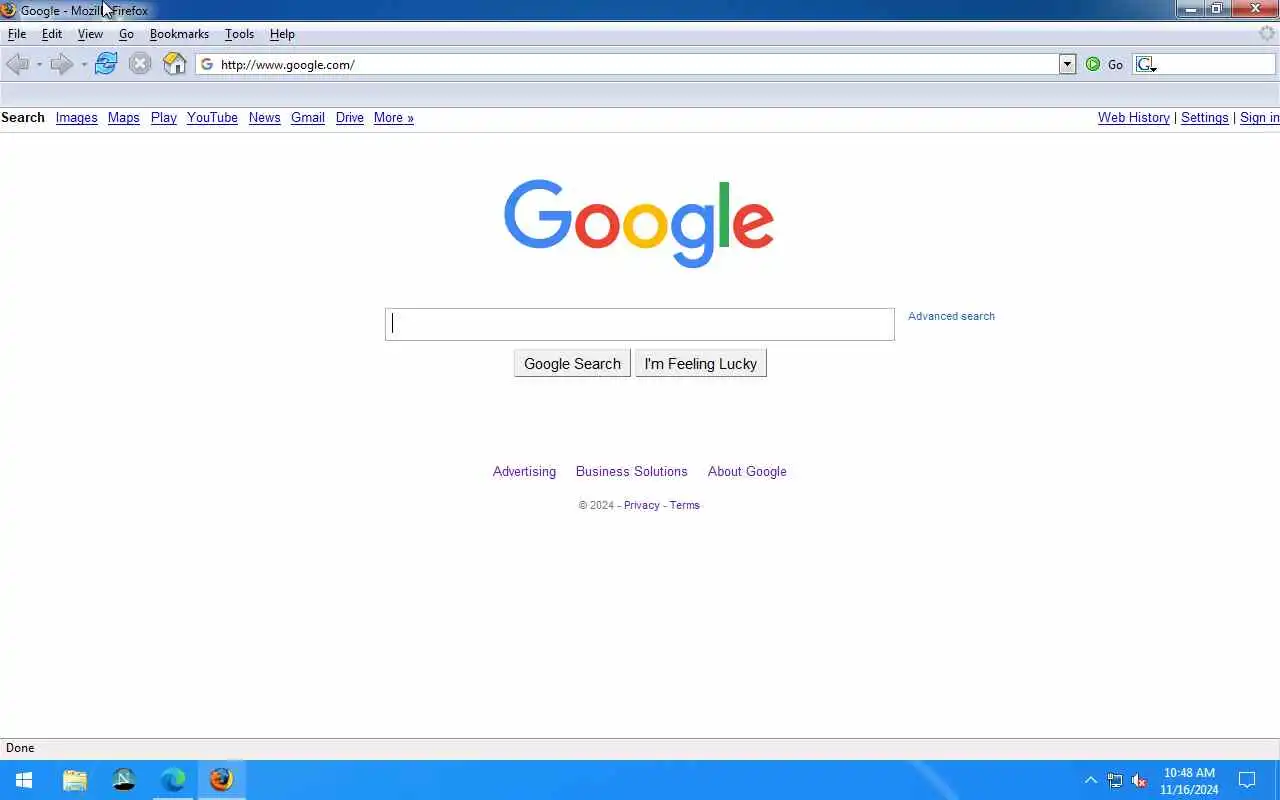Open the Gmail link
1280x800 pixels.
(x=307, y=117)
